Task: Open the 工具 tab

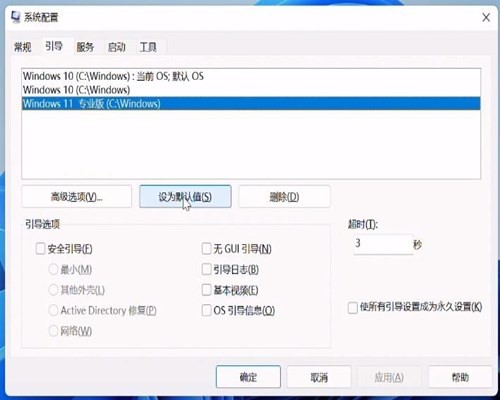Action: [148, 47]
